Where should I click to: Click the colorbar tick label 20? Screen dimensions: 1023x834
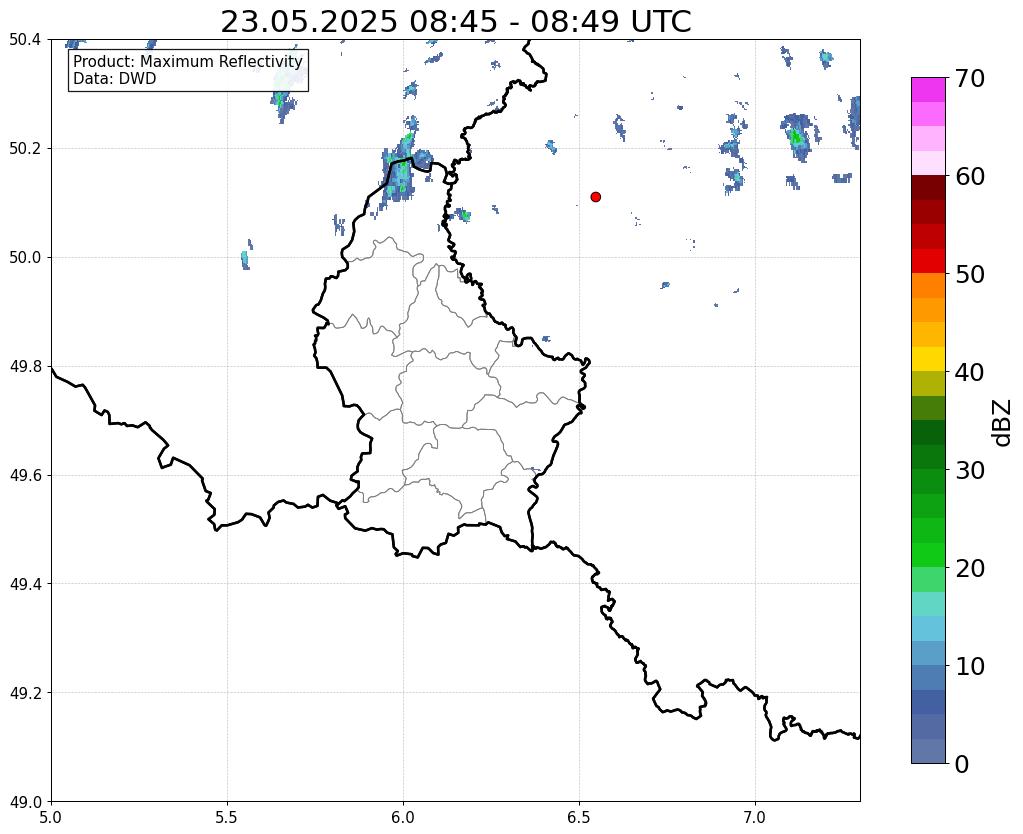970,568
